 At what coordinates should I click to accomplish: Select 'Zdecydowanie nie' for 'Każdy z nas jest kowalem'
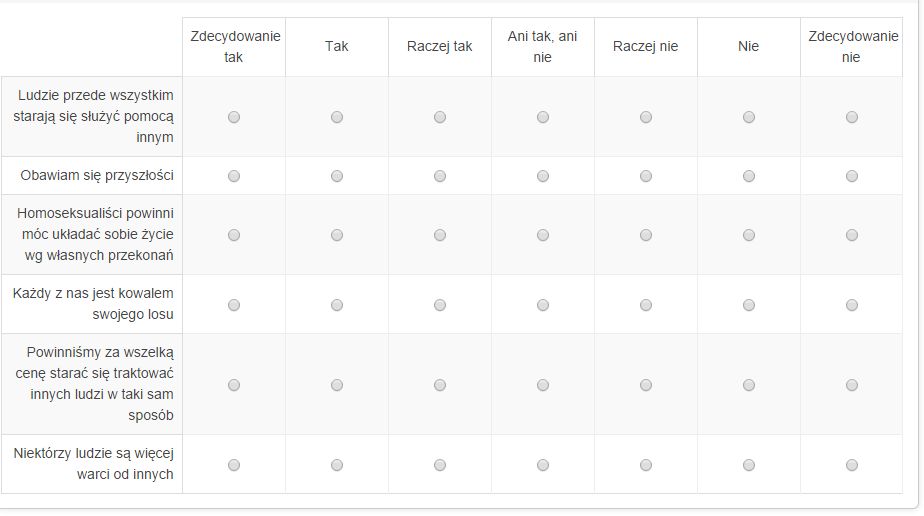852,305
